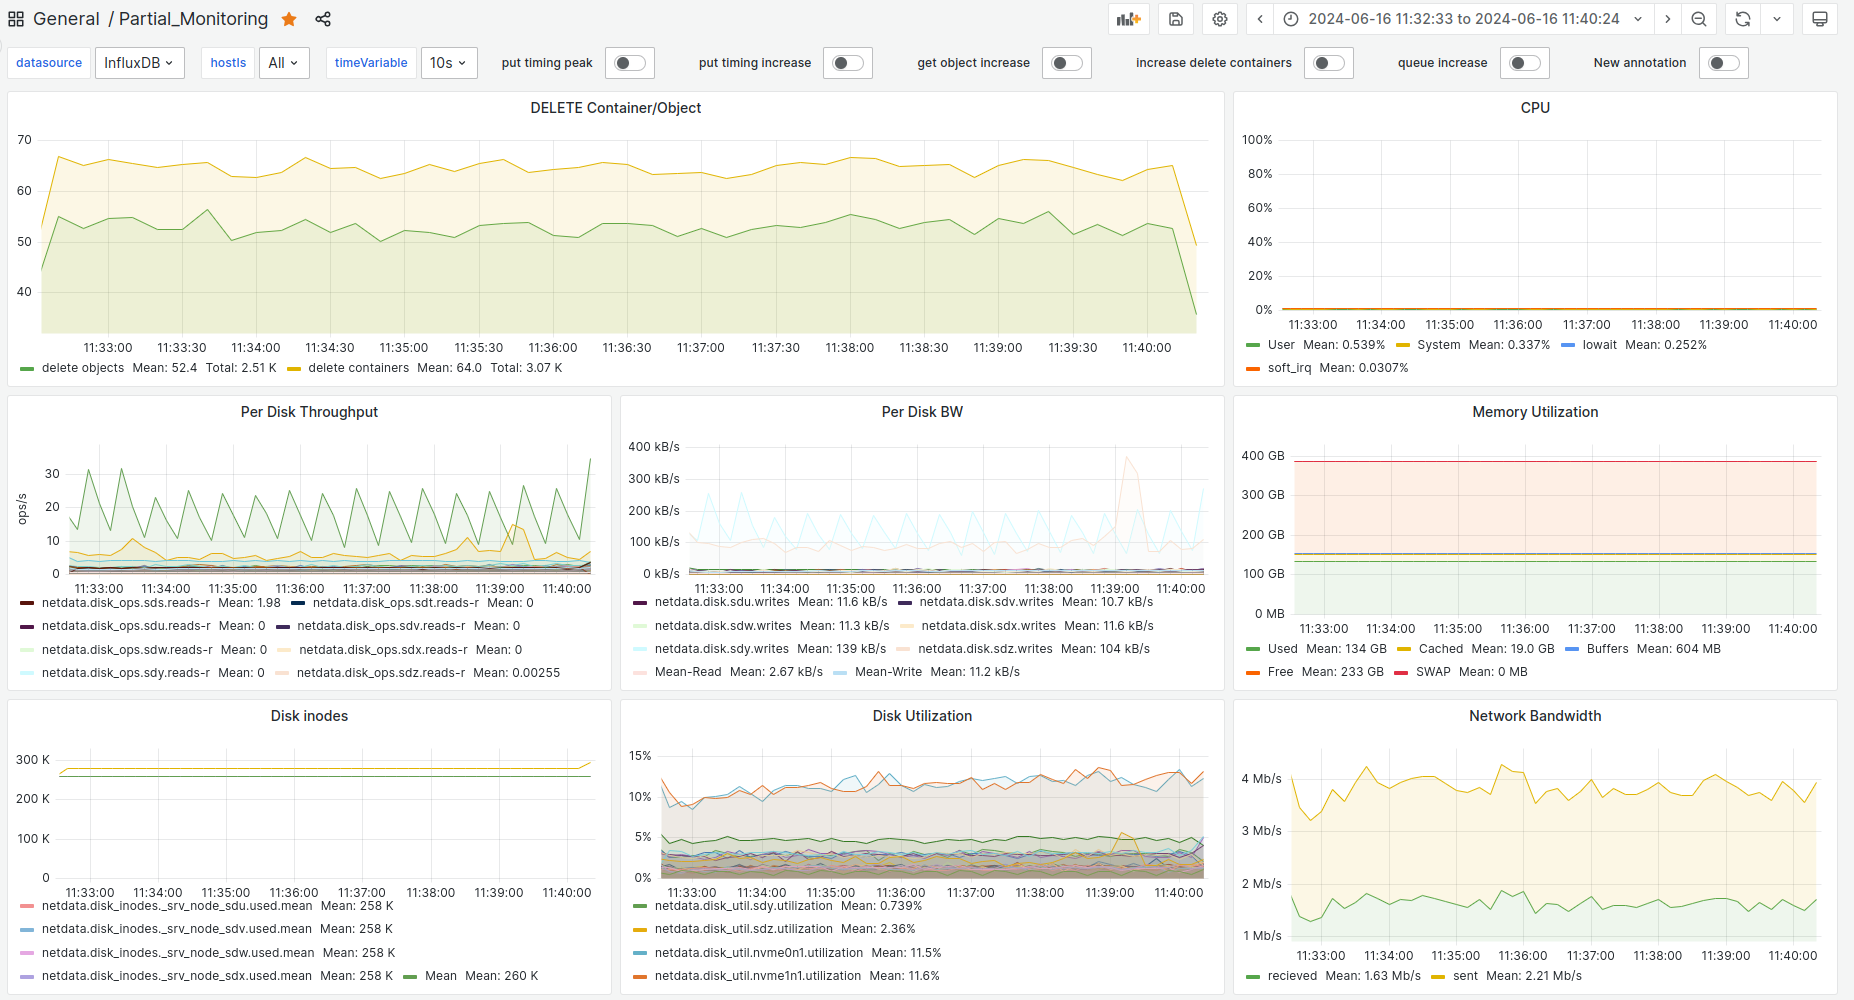Open the DELETE Container/Object panel title menu
1854x1000 pixels.
[615, 108]
